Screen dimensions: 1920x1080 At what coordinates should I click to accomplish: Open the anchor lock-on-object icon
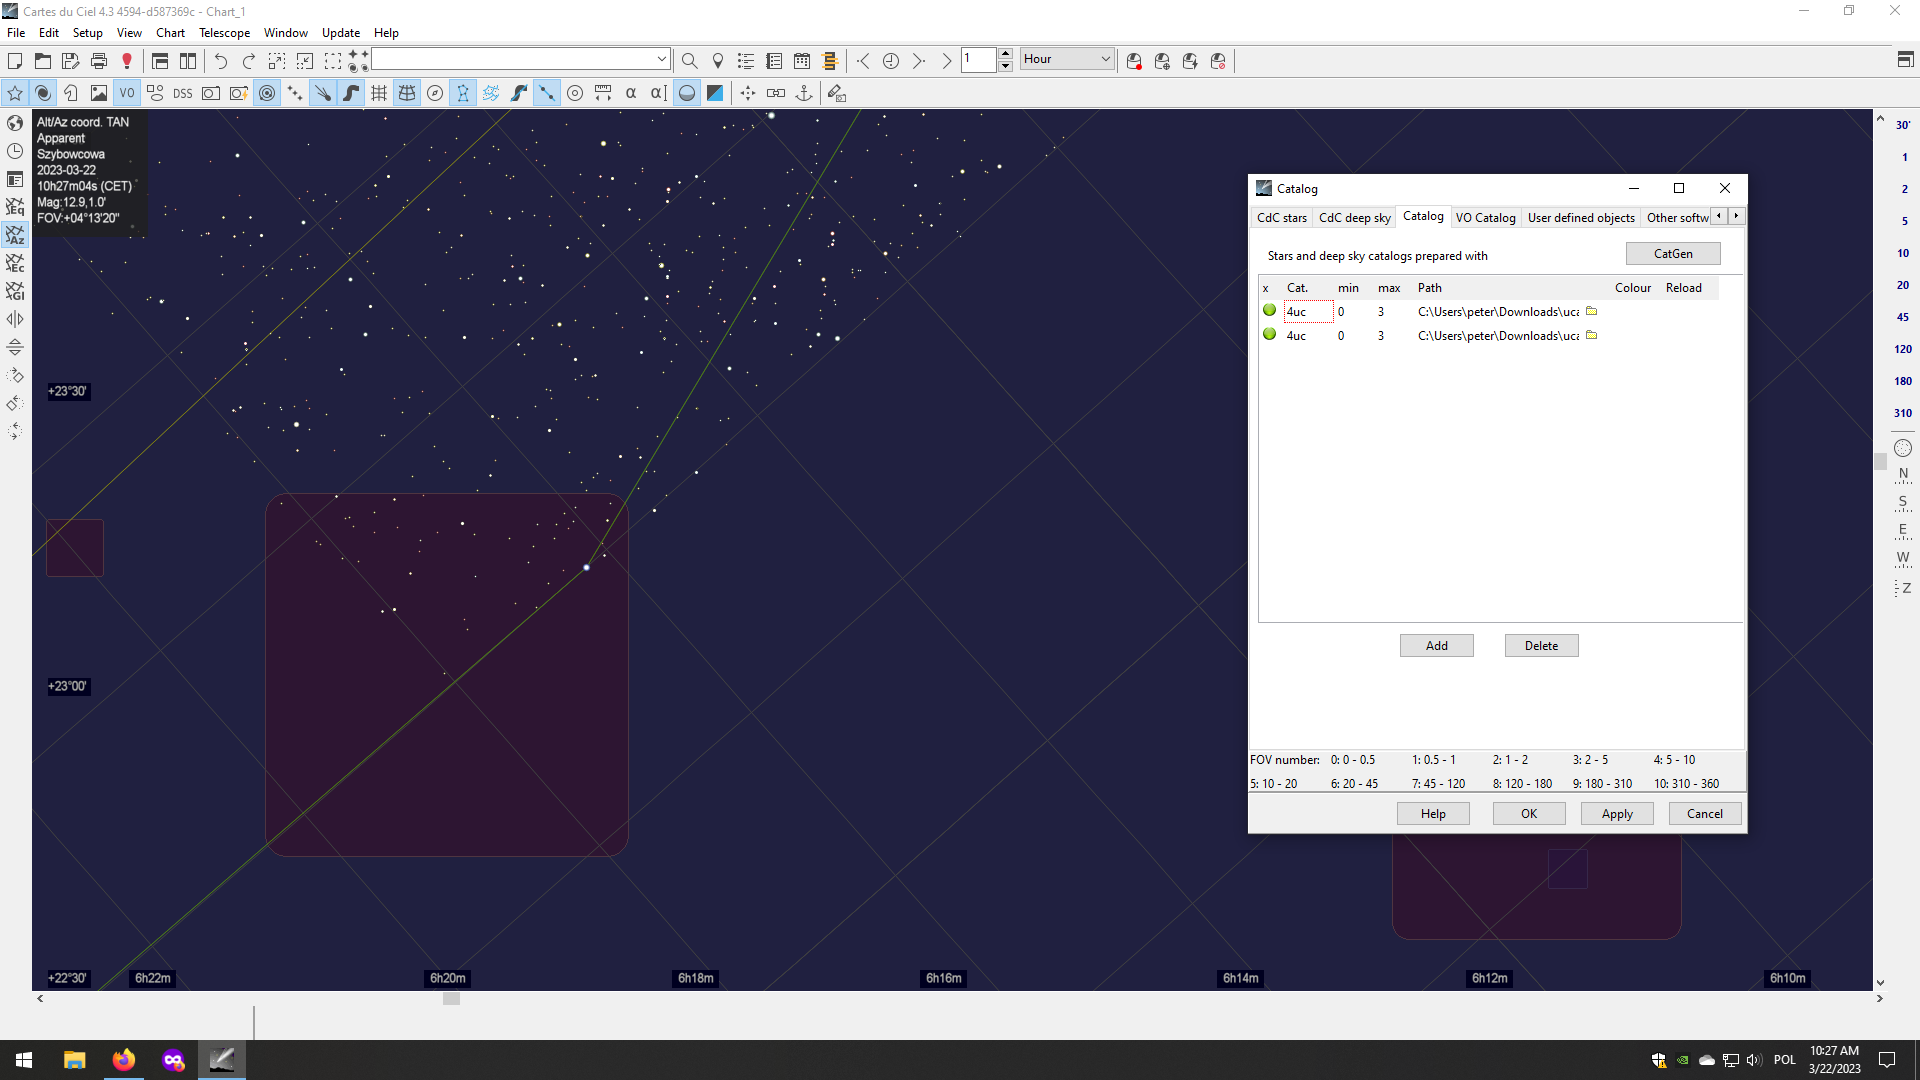coord(804,93)
